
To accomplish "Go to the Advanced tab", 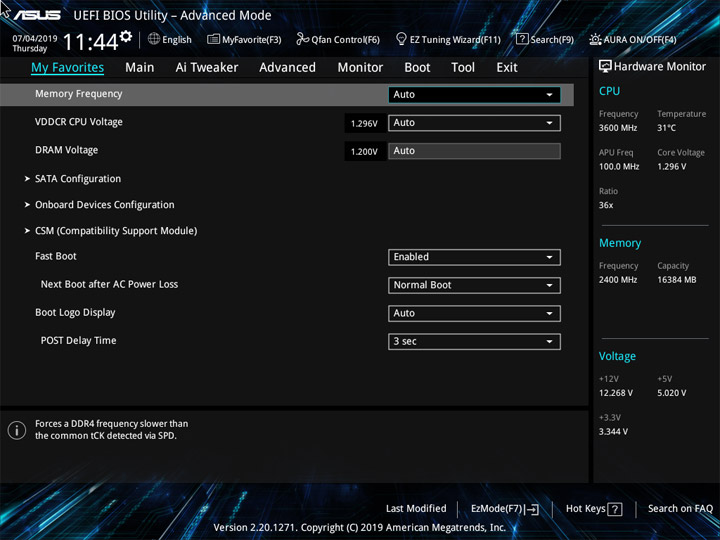I will [287, 68].
